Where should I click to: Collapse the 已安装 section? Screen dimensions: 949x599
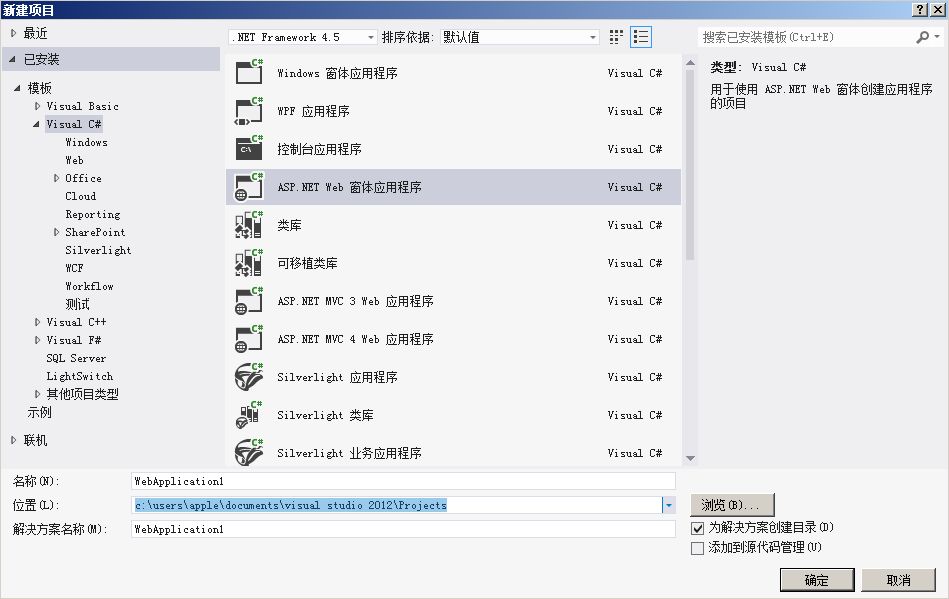pos(13,59)
